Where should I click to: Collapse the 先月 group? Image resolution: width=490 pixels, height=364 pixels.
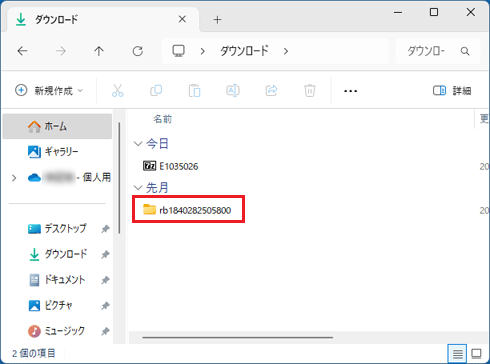point(138,188)
